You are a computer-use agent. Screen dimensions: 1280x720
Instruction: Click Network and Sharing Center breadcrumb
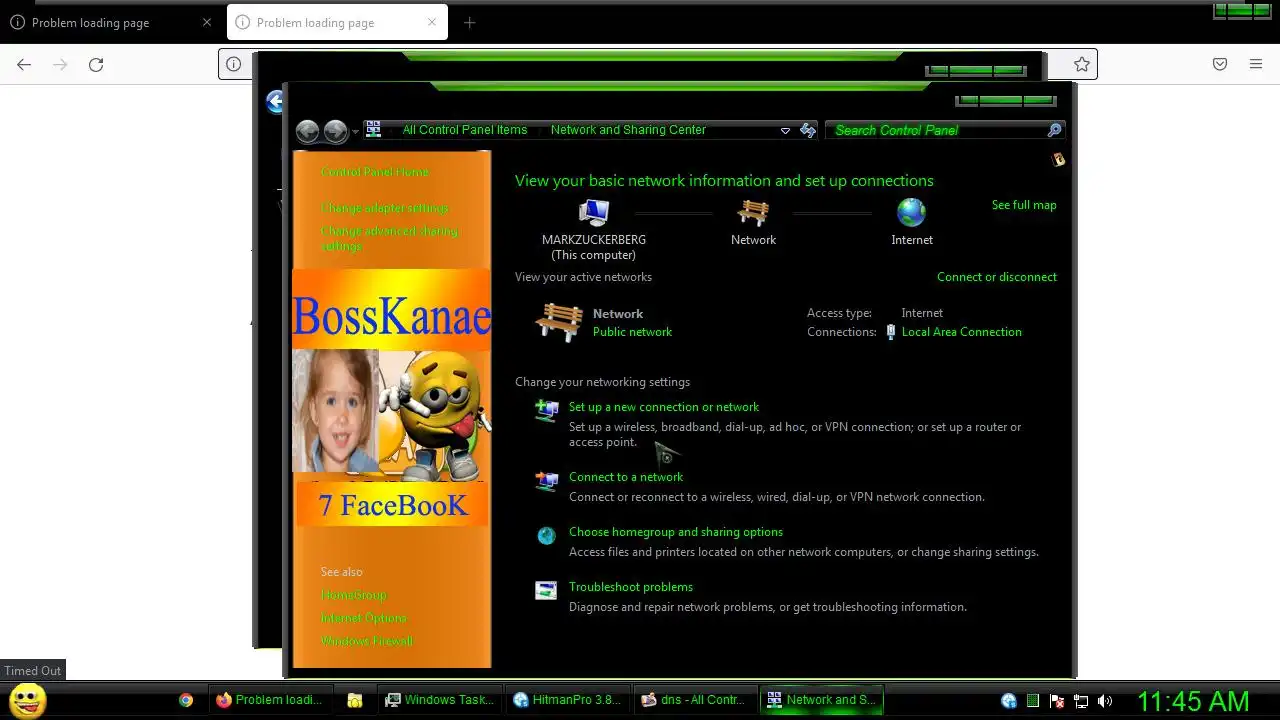(628, 130)
